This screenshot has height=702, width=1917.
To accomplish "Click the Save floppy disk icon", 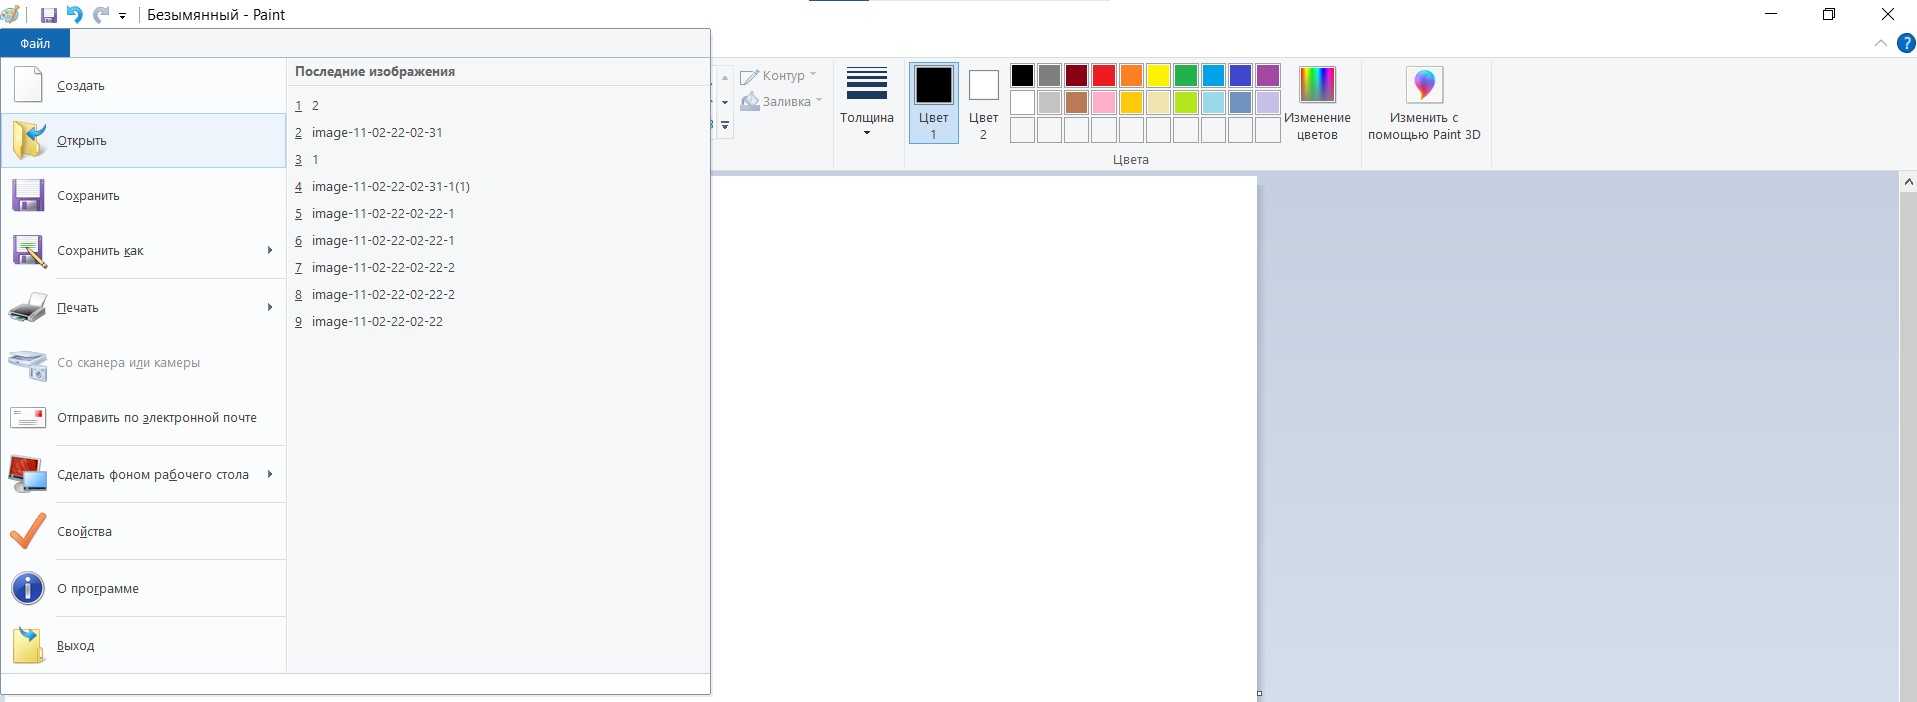I will click(28, 196).
